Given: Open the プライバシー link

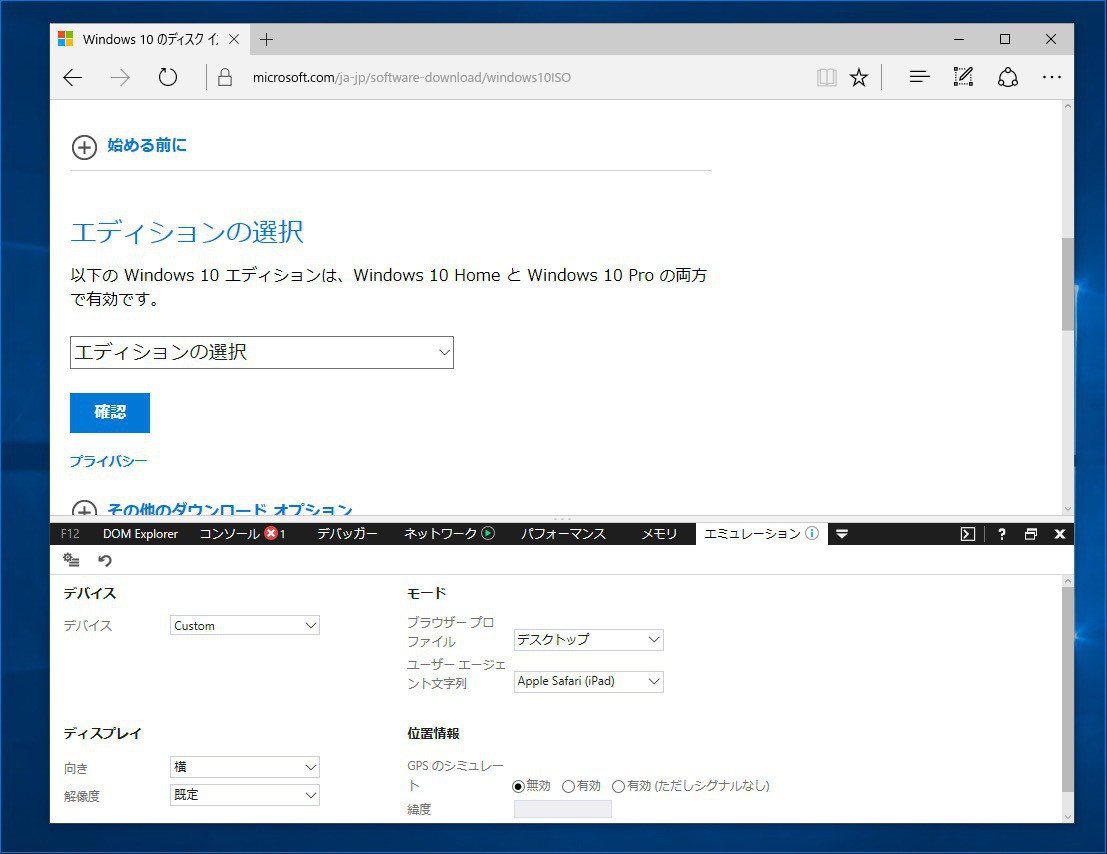Looking at the screenshot, I should pos(108,461).
